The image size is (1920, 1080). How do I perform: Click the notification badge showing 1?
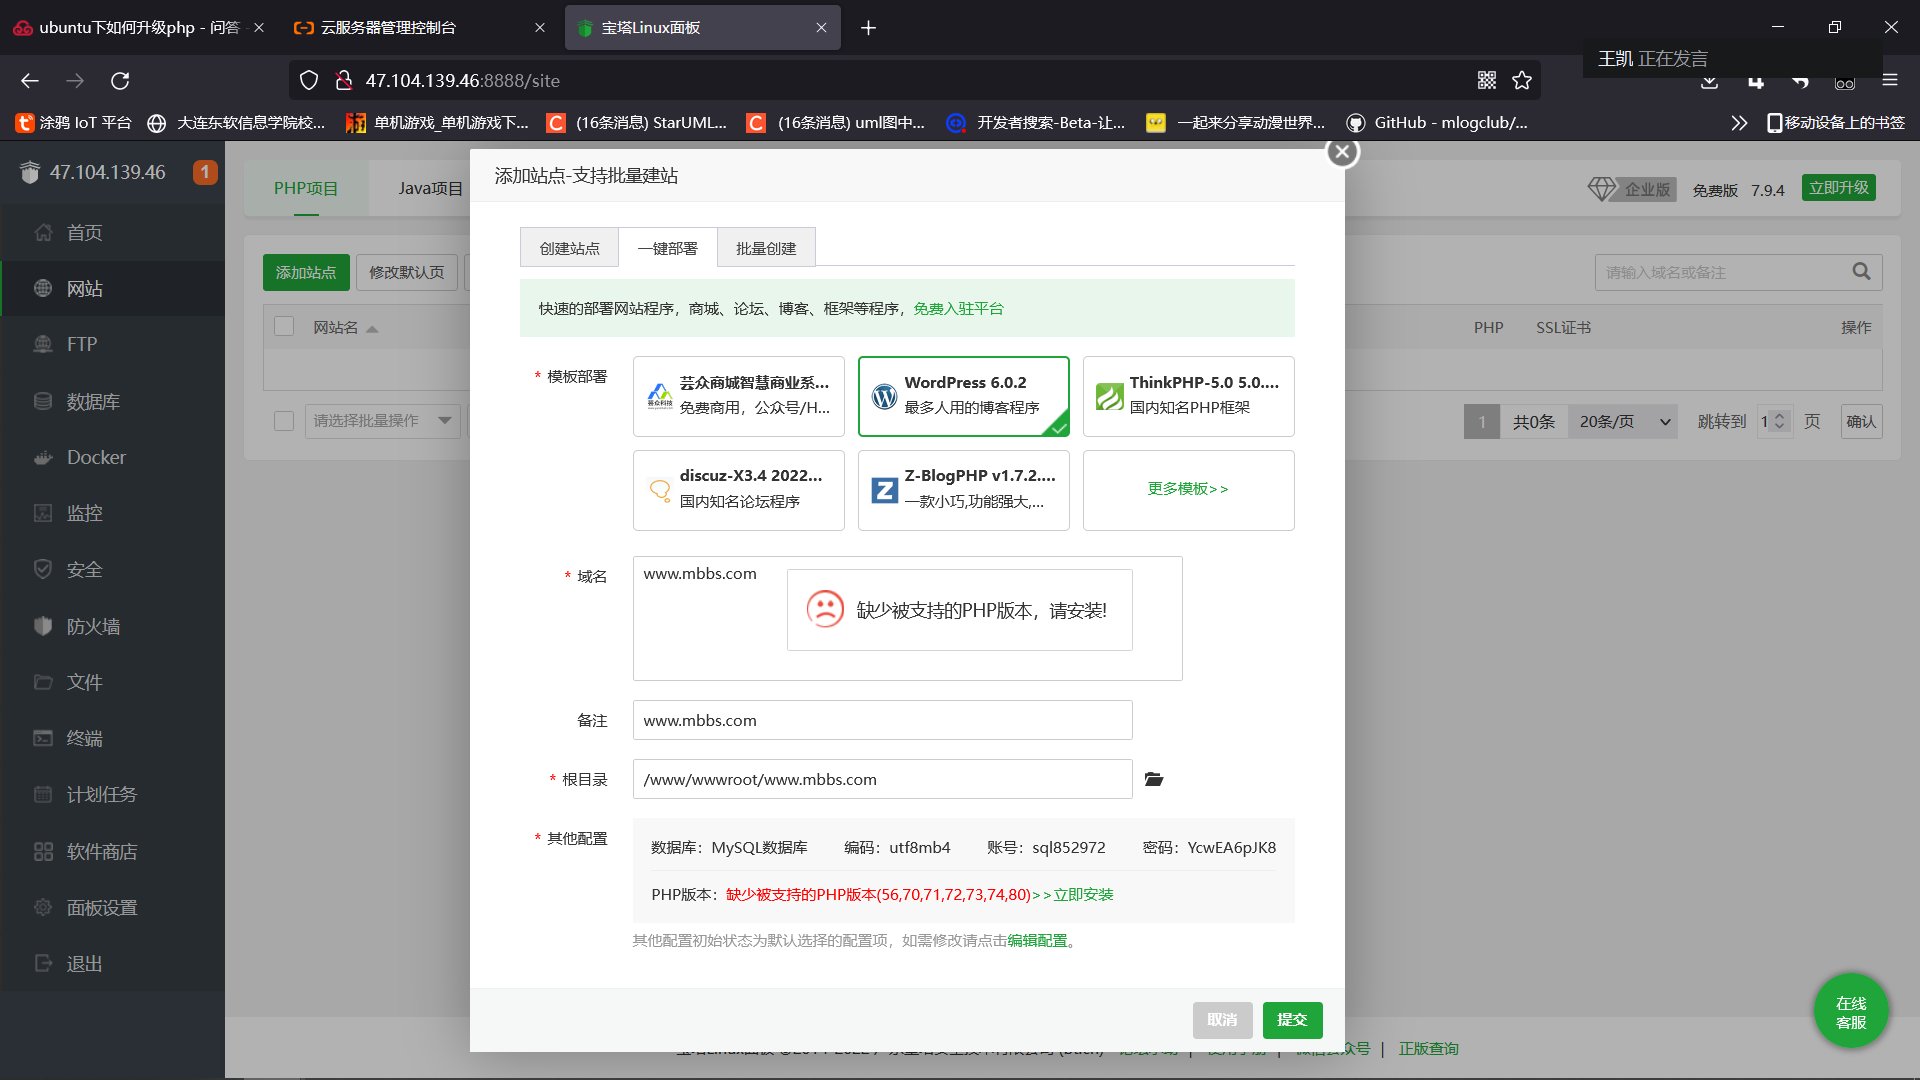pos(205,172)
